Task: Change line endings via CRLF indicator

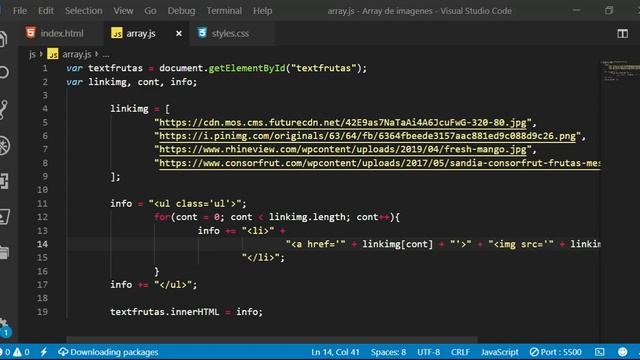Action: [460, 352]
